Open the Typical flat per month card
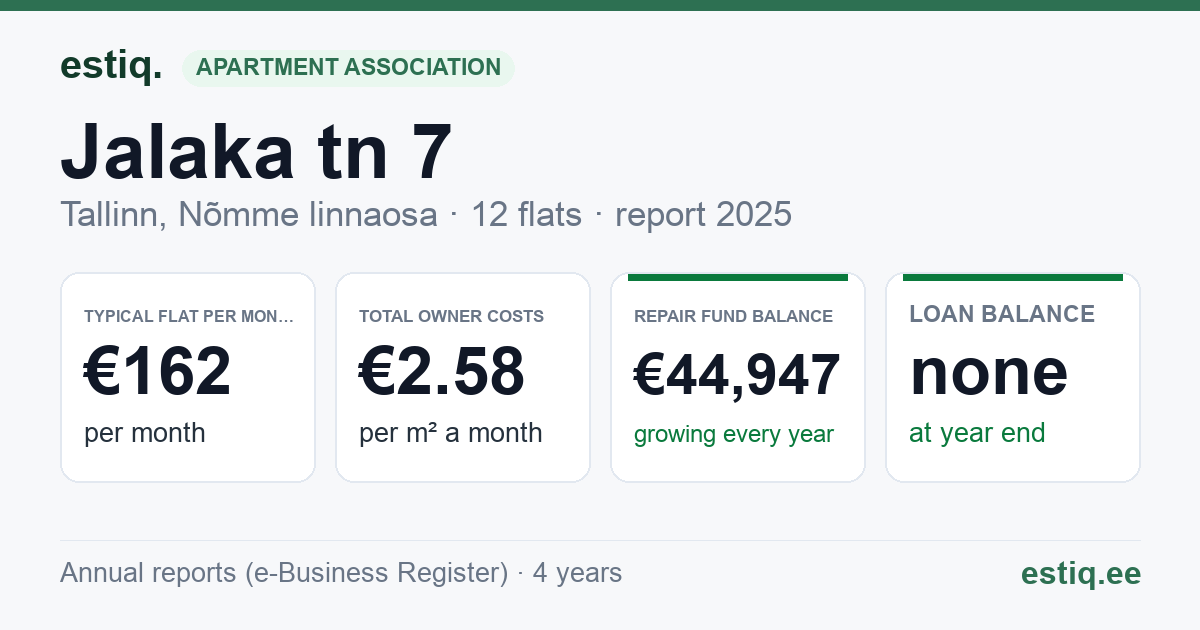 point(188,377)
